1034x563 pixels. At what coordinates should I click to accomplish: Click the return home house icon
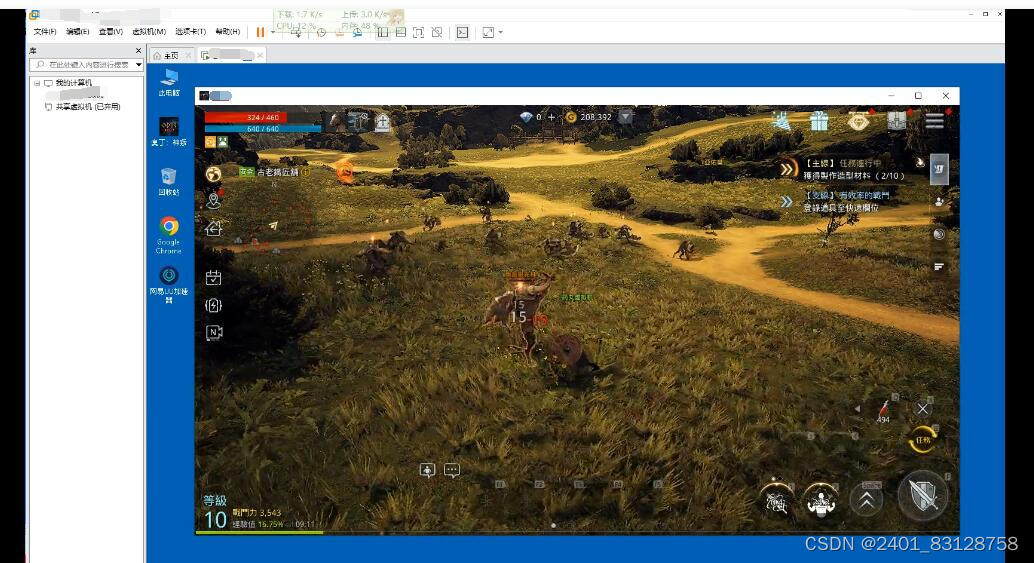point(213,229)
